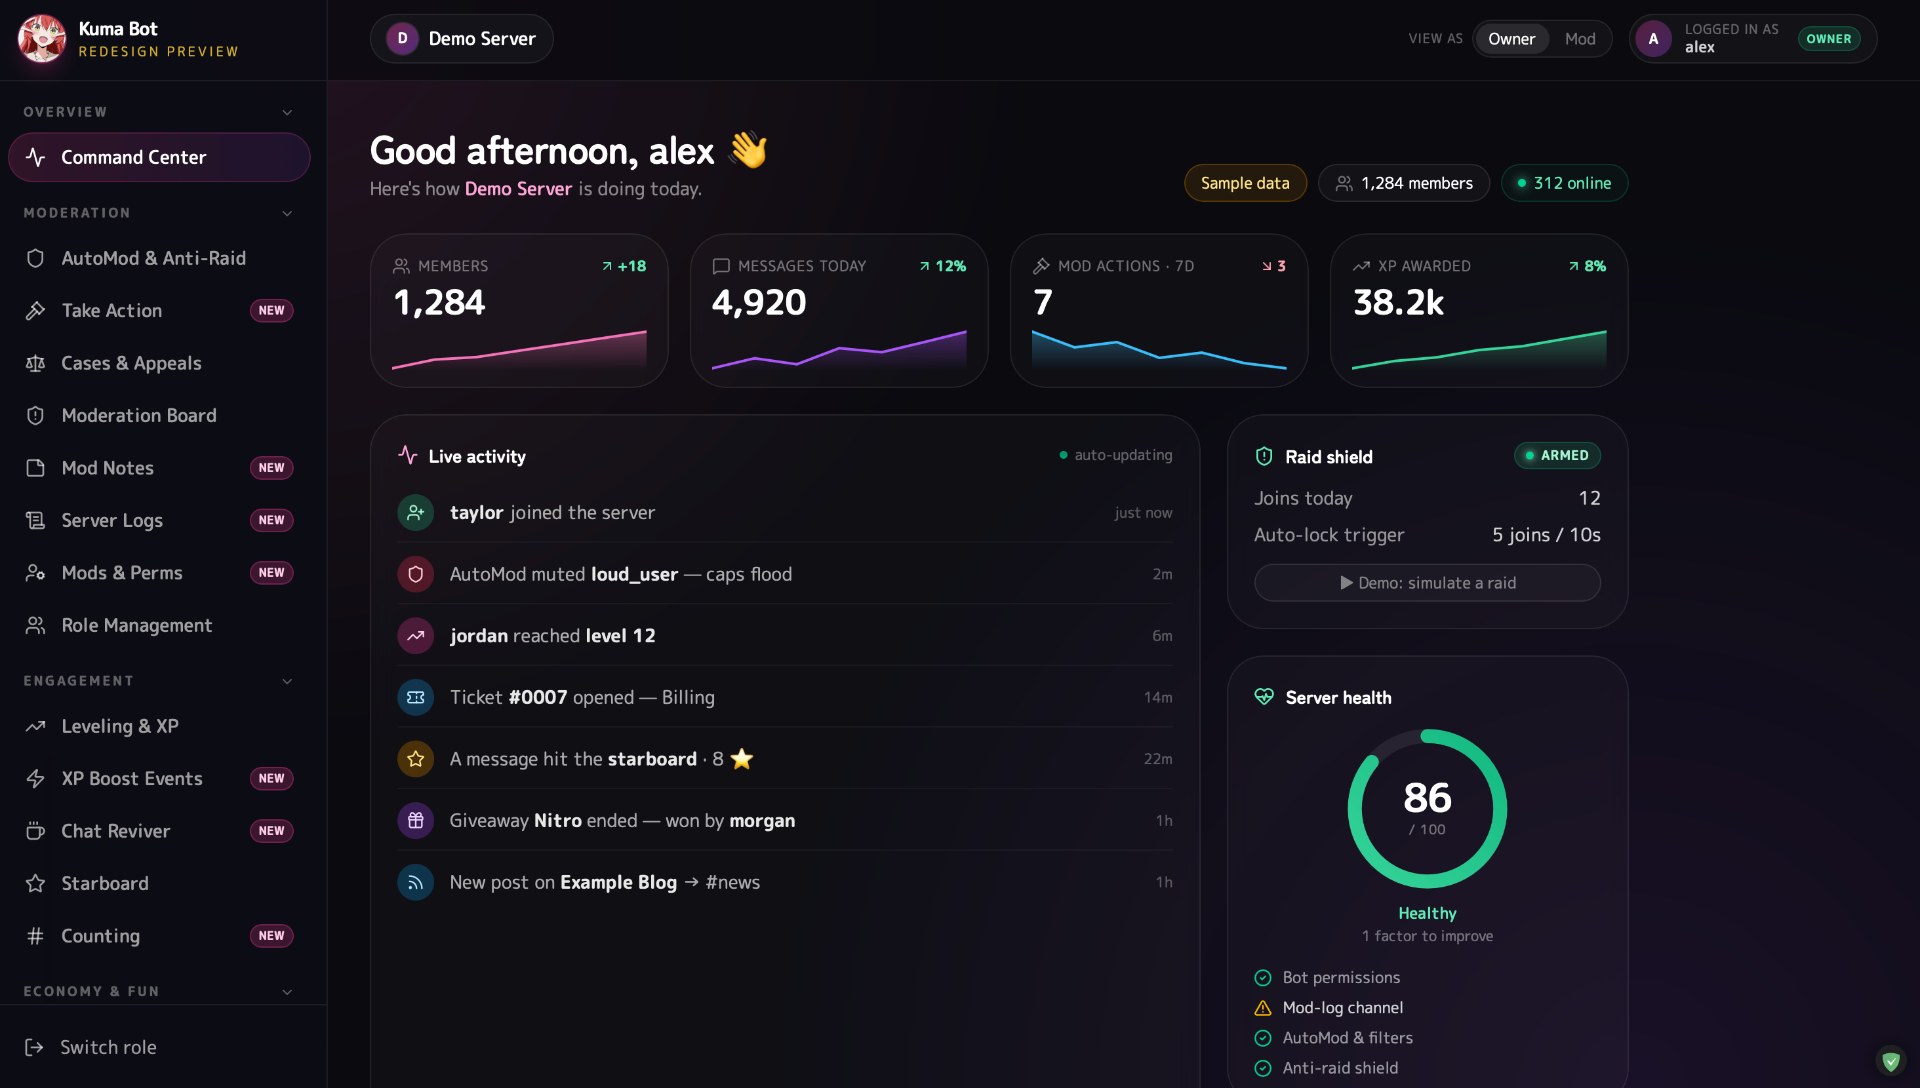The image size is (1920, 1088).
Task: Click the Members sparkline chart
Action: pyautogui.click(x=519, y=350)
